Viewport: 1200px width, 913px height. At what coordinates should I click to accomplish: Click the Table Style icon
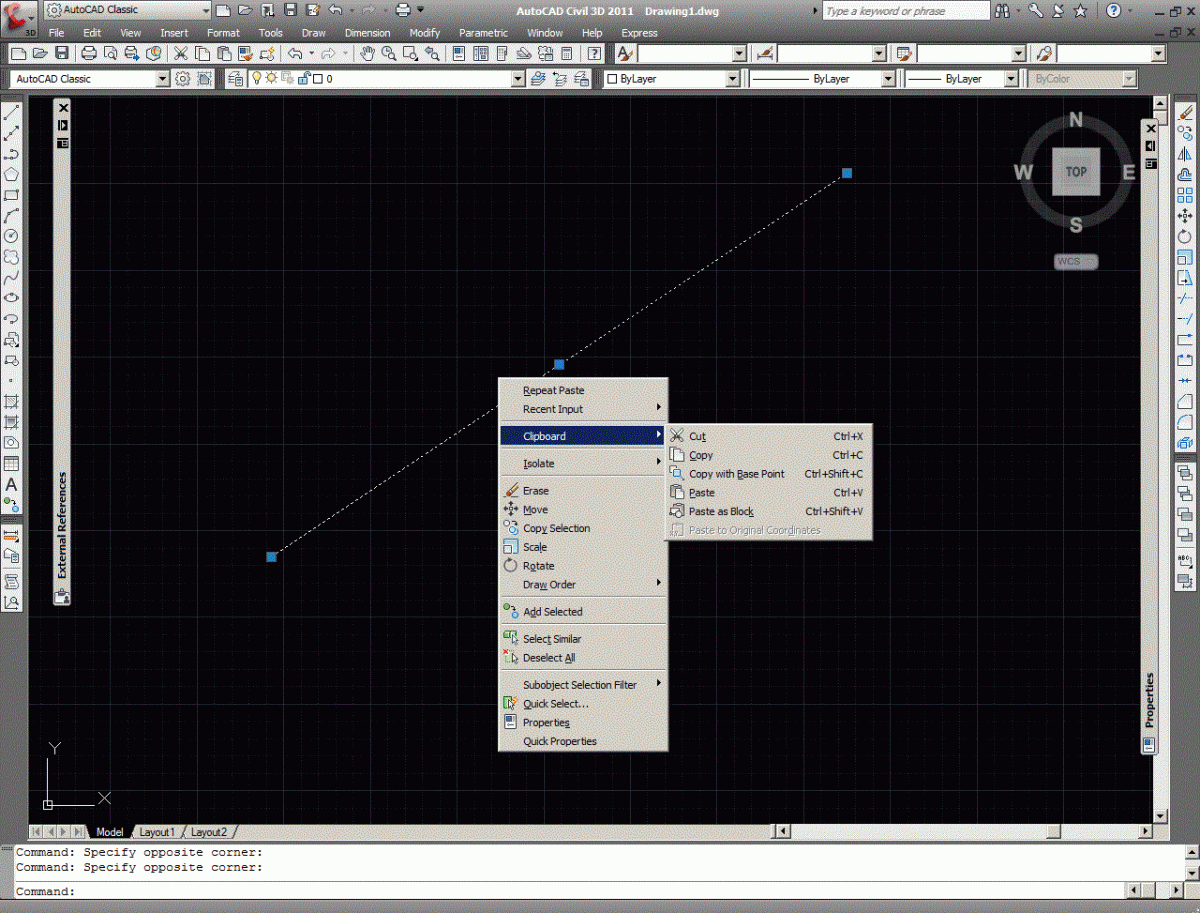pos(904,53)
